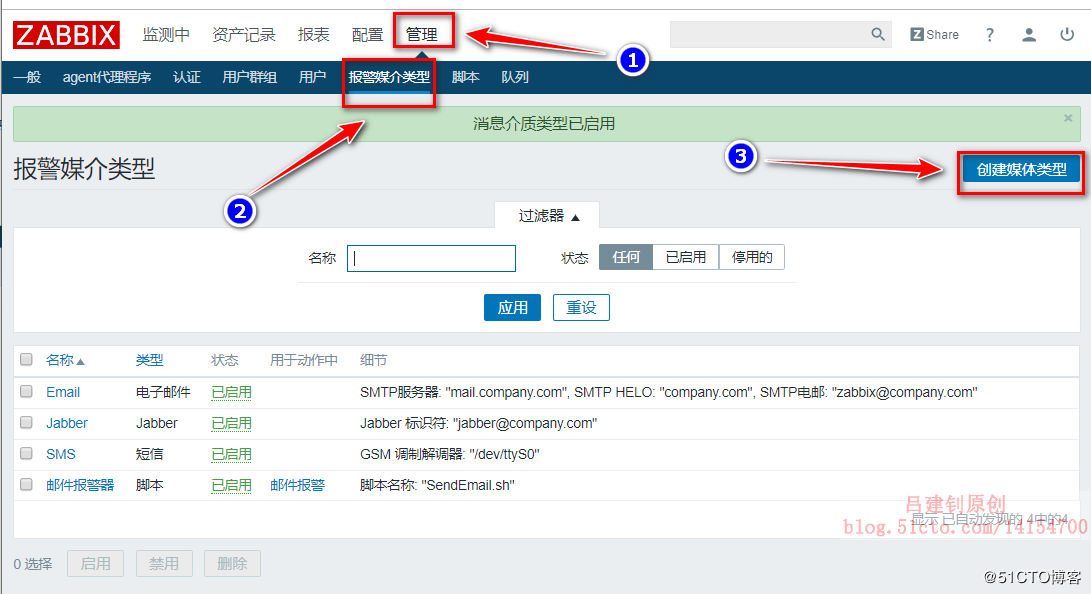Click the 应用 filter button
Screen dimensions: 1091x594
click(512, 307)
